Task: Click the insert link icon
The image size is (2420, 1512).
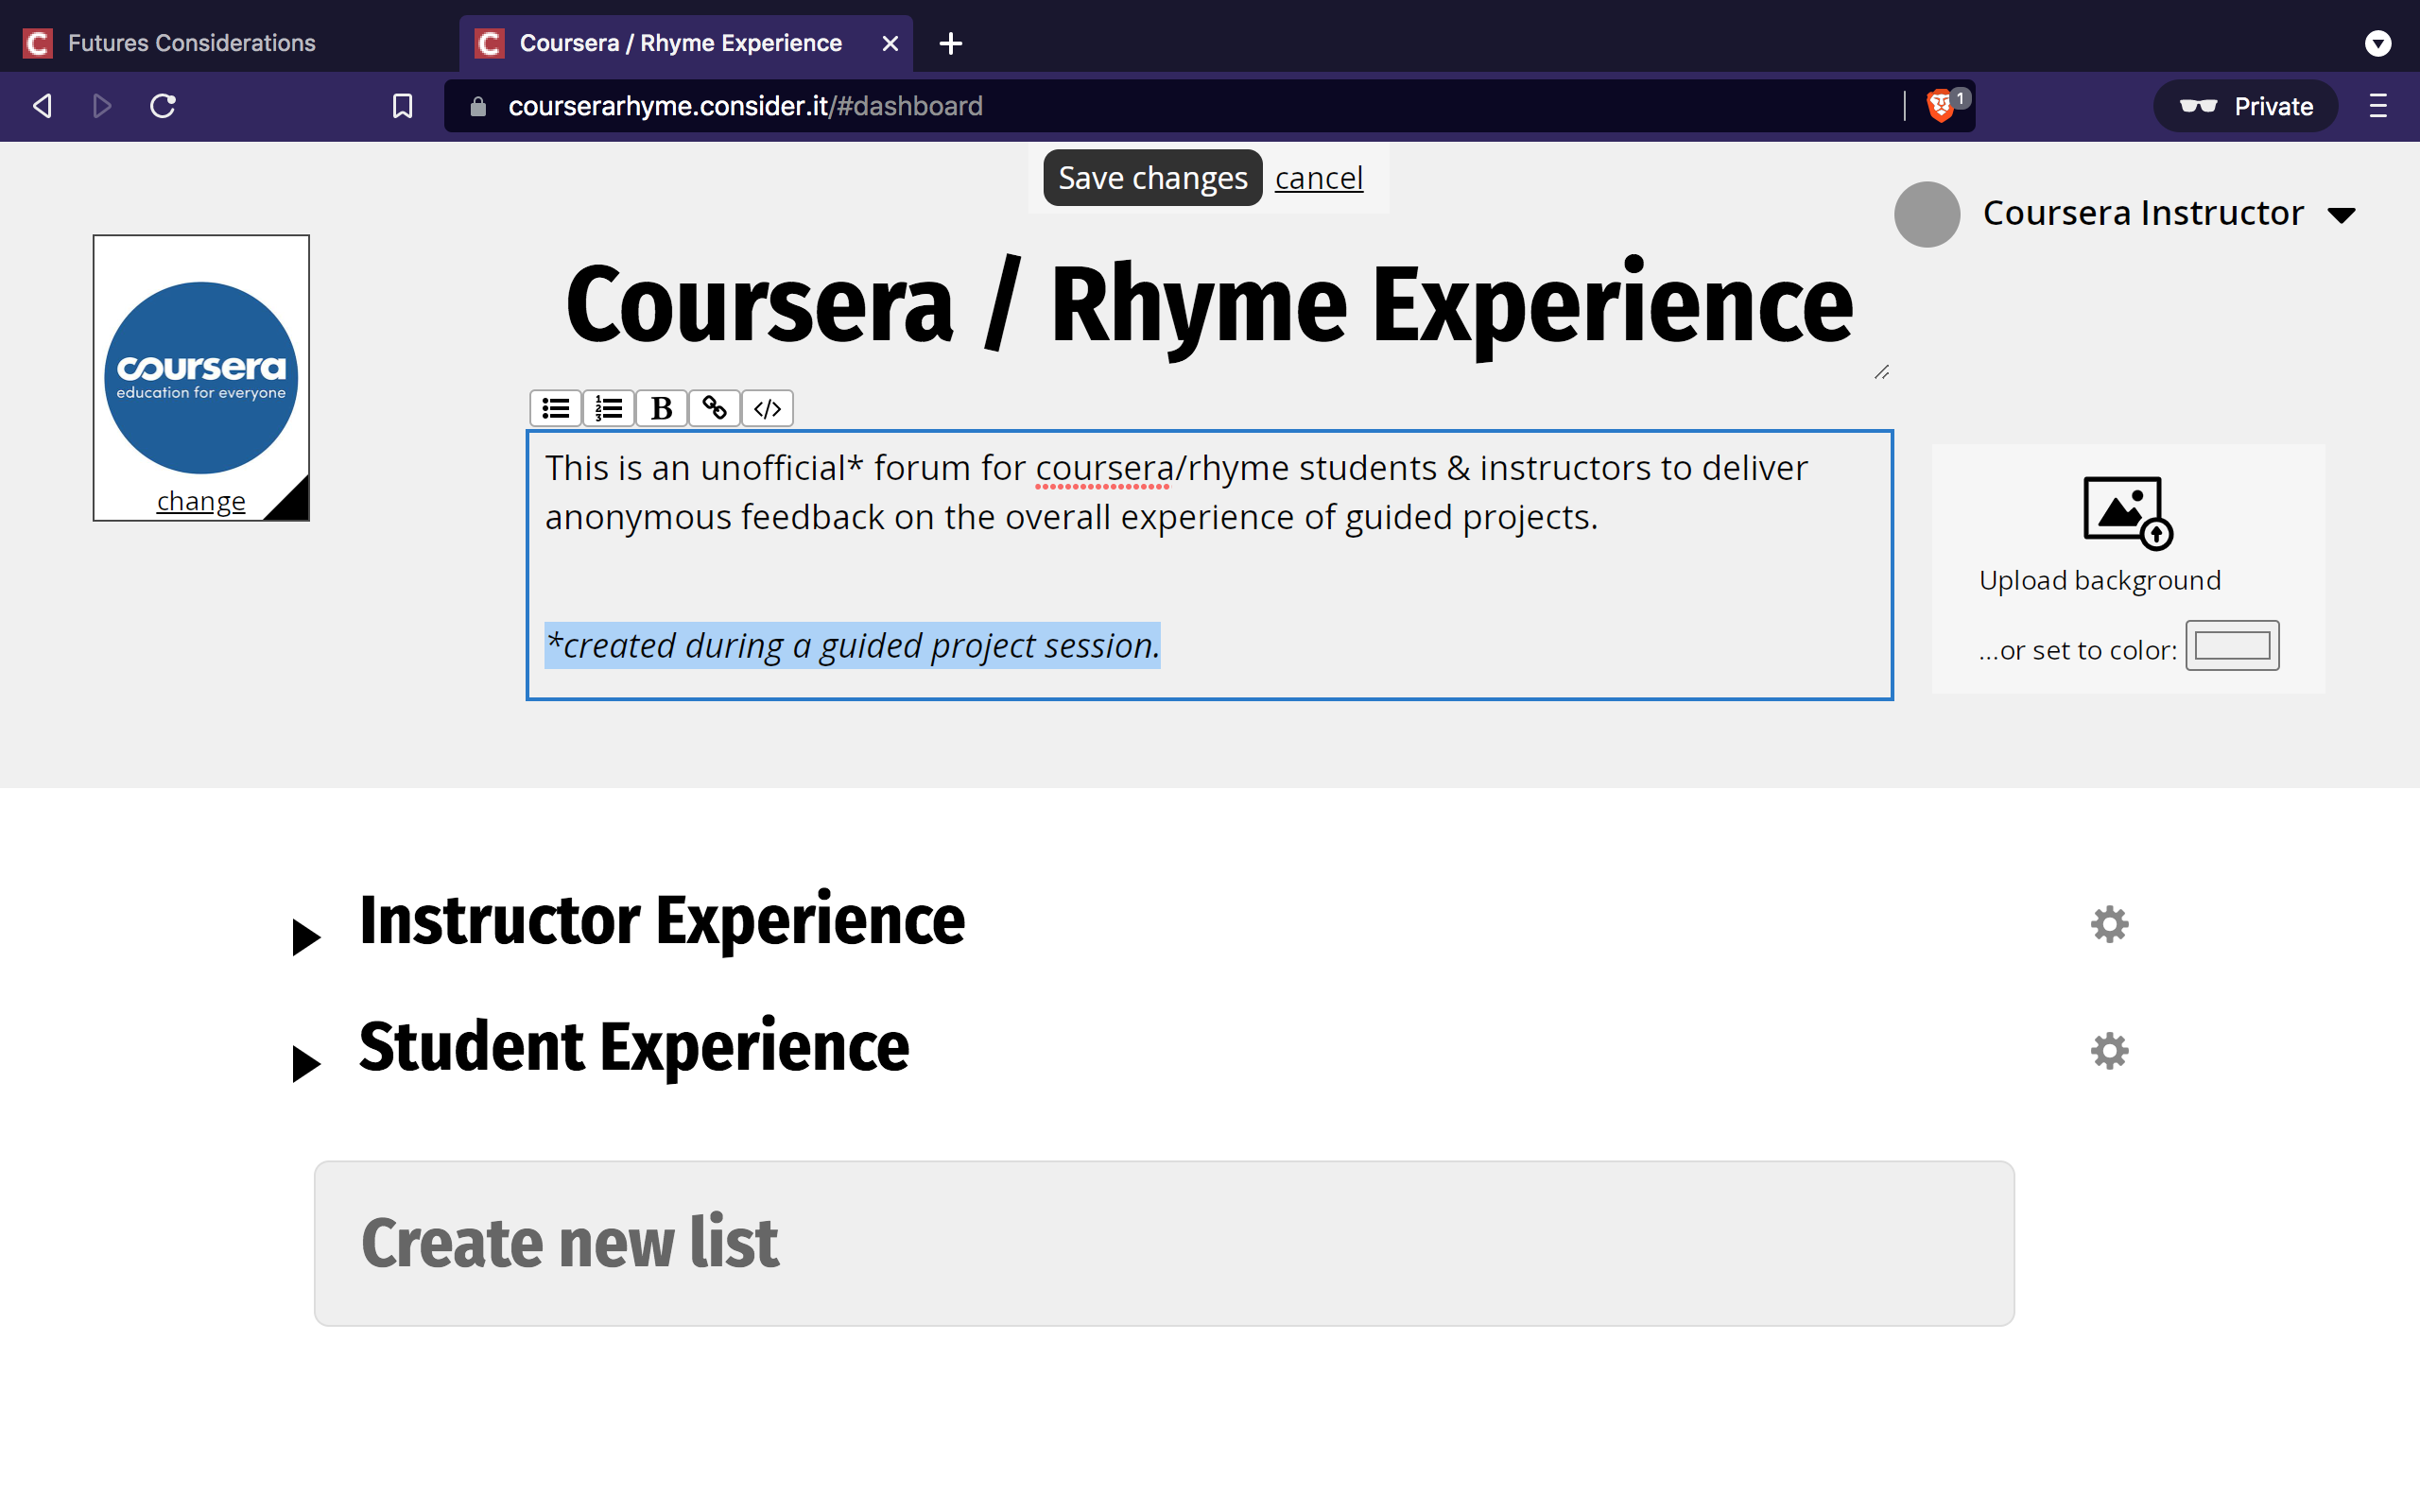Action: pos(714,408)
